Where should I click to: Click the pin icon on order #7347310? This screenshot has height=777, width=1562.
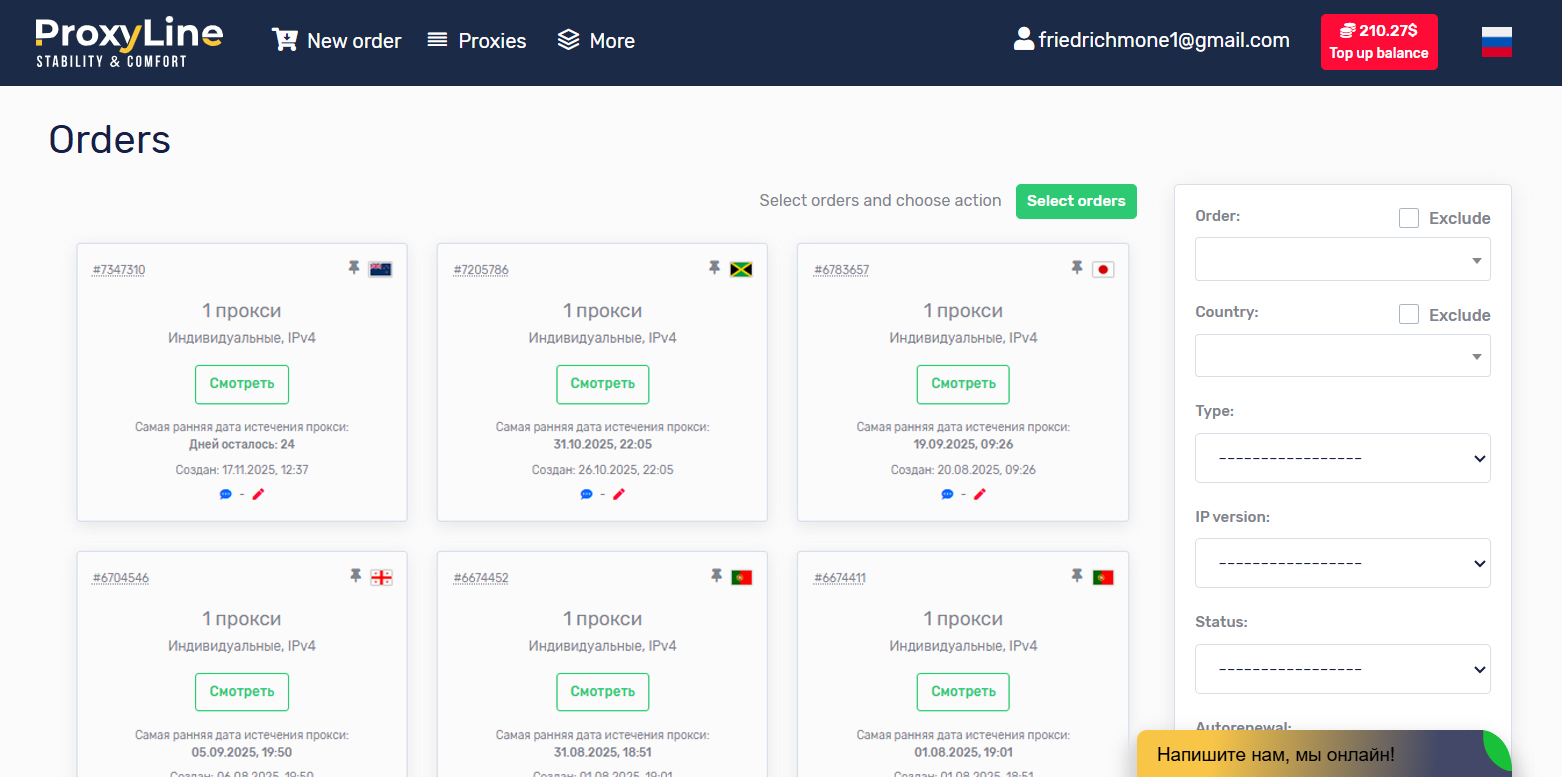pyautogui.click(x=354, y=268)
